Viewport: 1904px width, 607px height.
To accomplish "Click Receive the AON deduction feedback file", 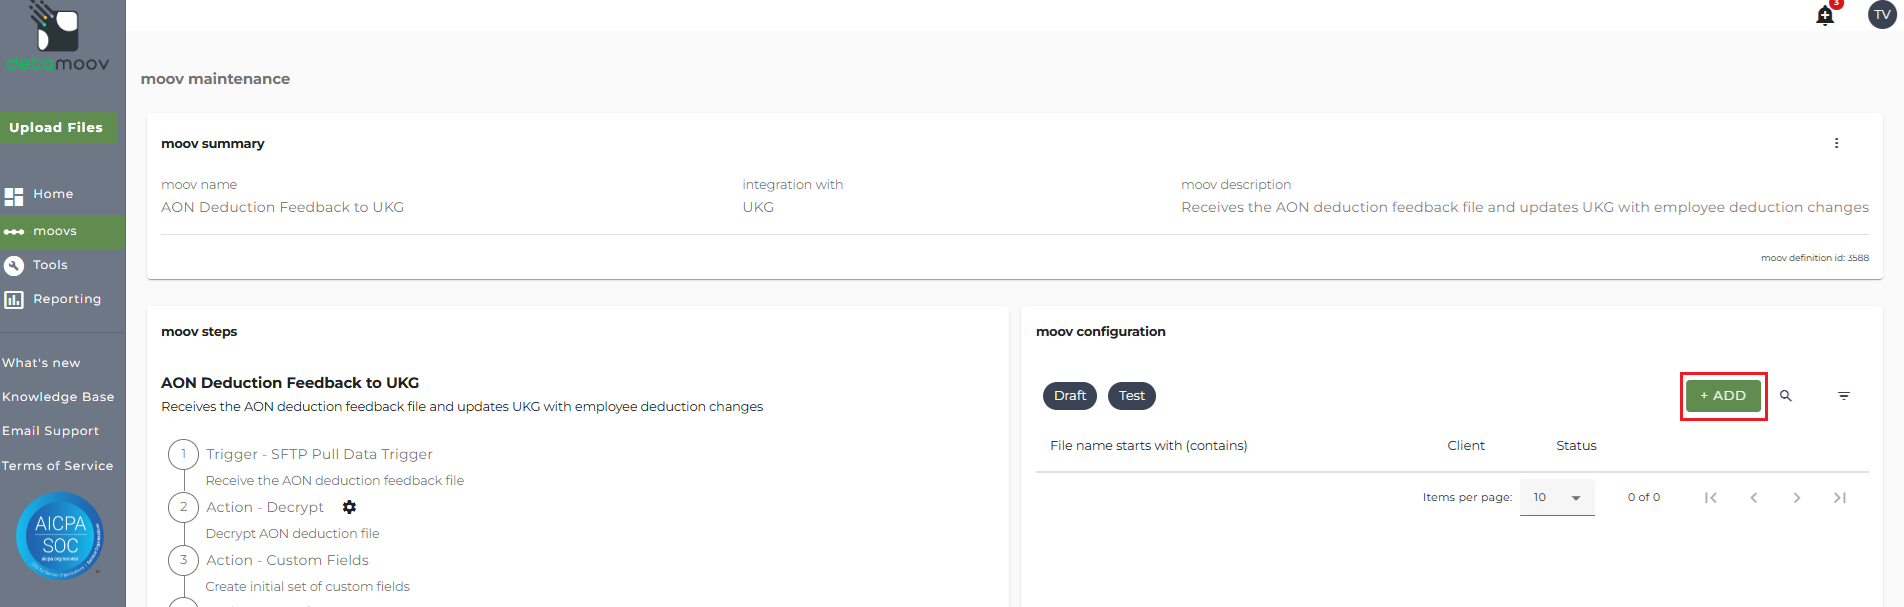I will 335,481.
